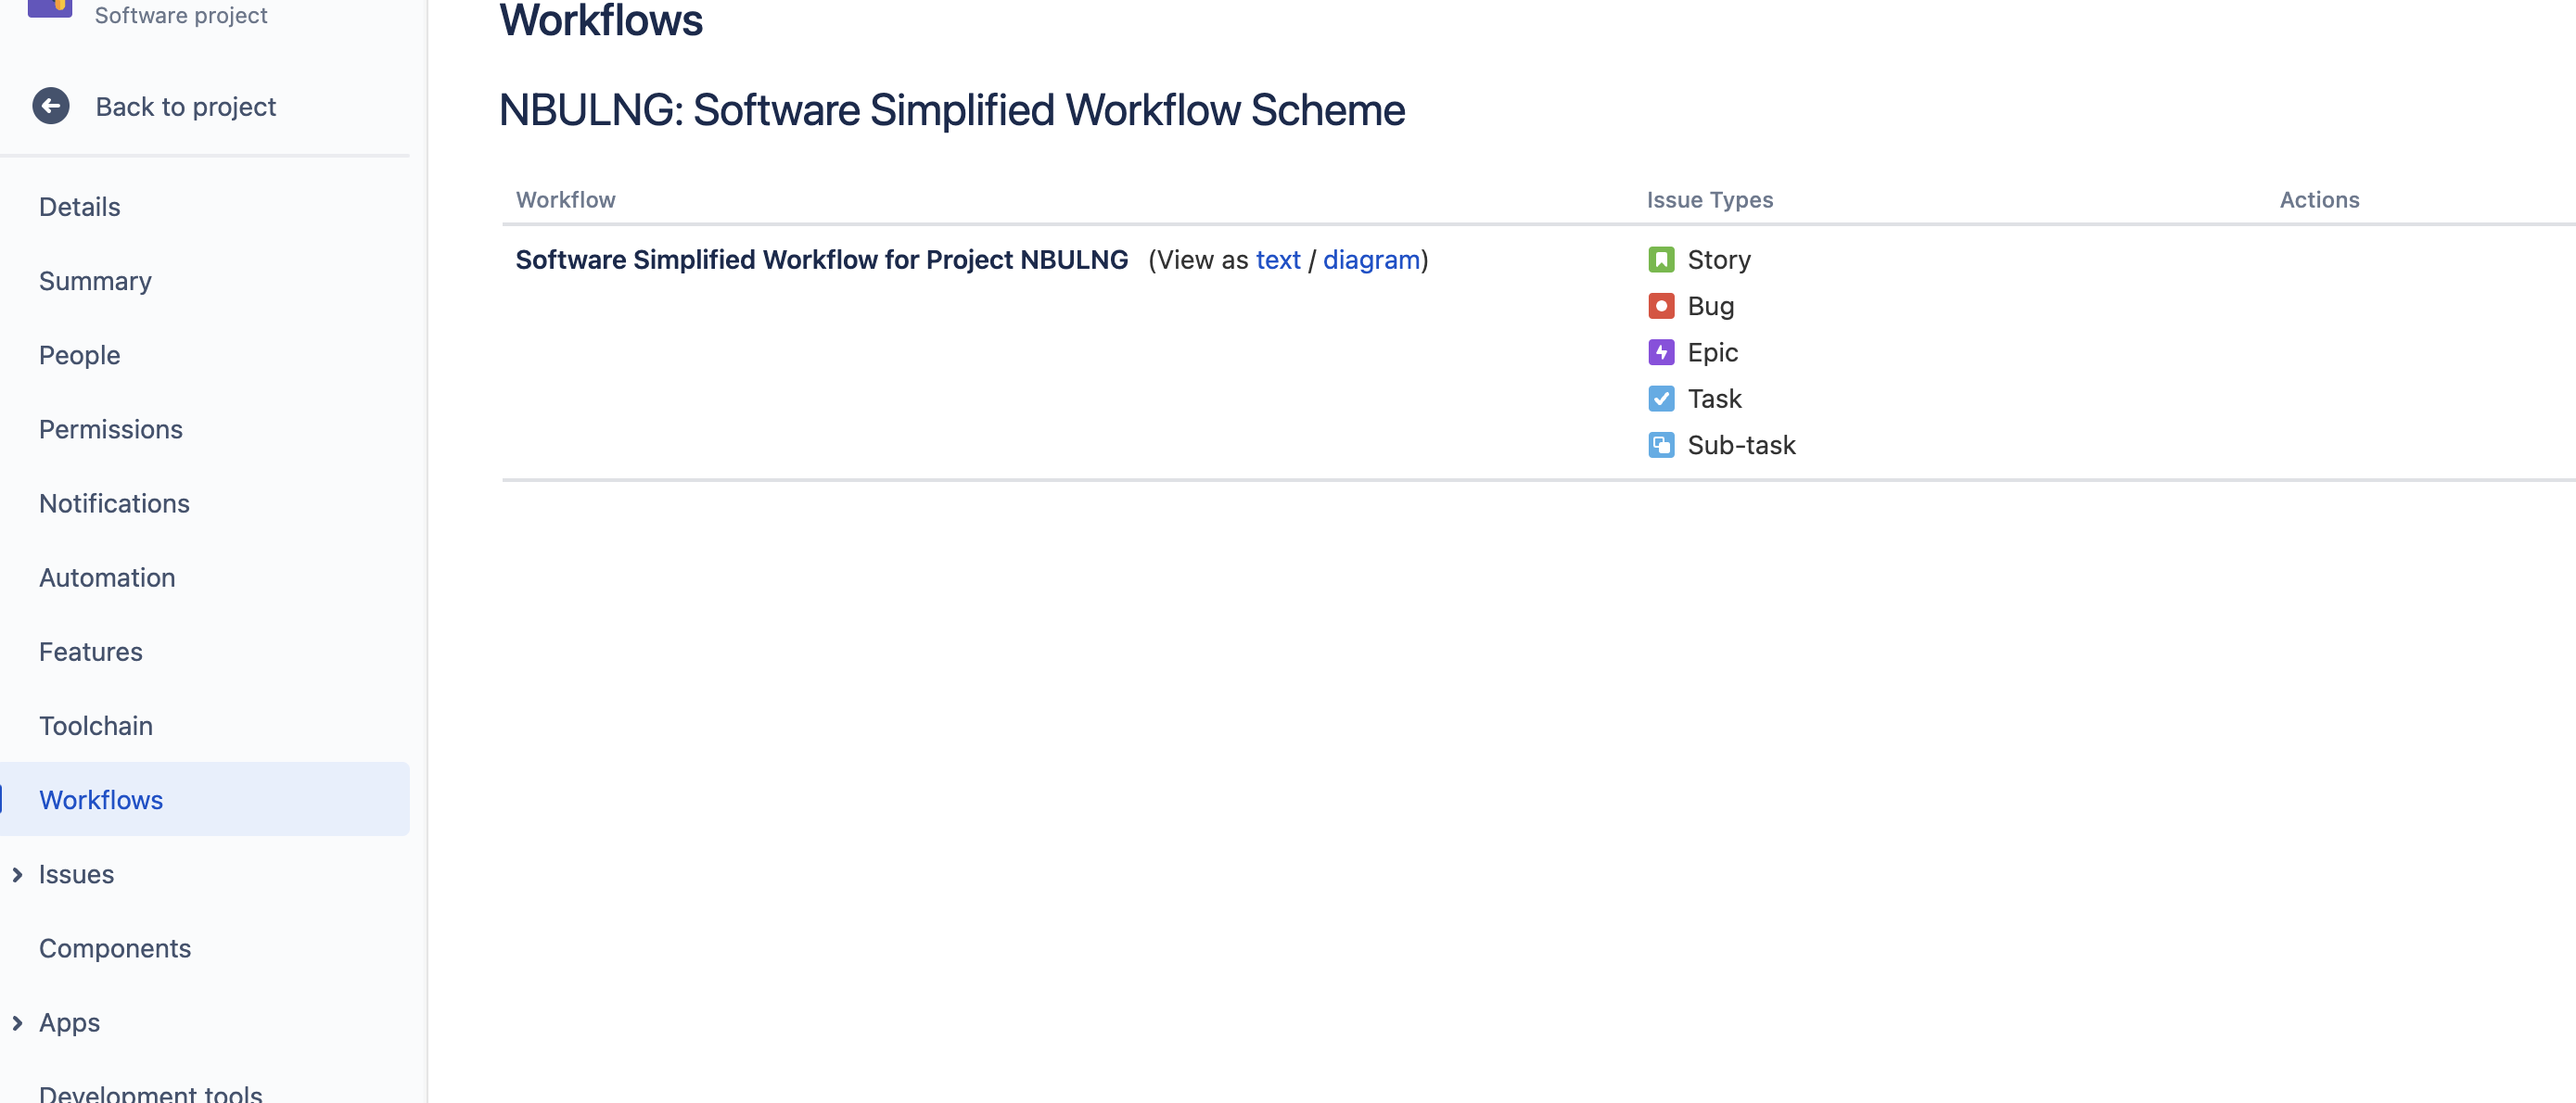Click the Issue Types column header
The image size is (2576, 1103).
(1709, 200)
